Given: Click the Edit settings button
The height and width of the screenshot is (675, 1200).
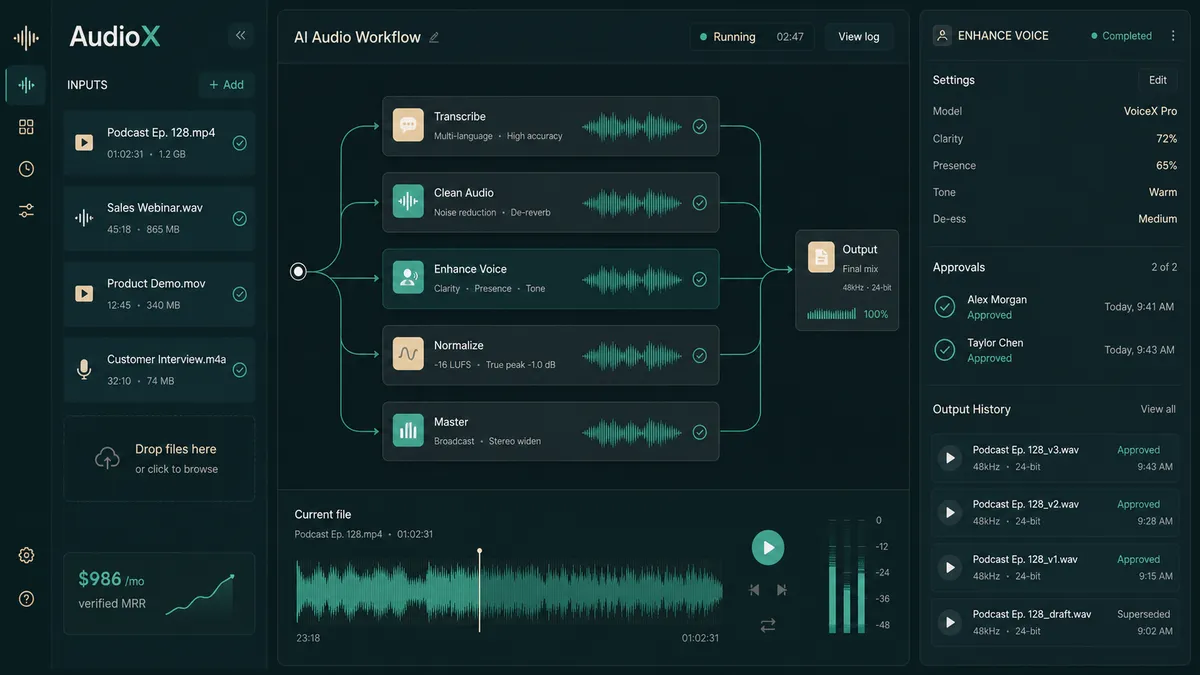Looking at the screenshot, I should pos(1158,80).
